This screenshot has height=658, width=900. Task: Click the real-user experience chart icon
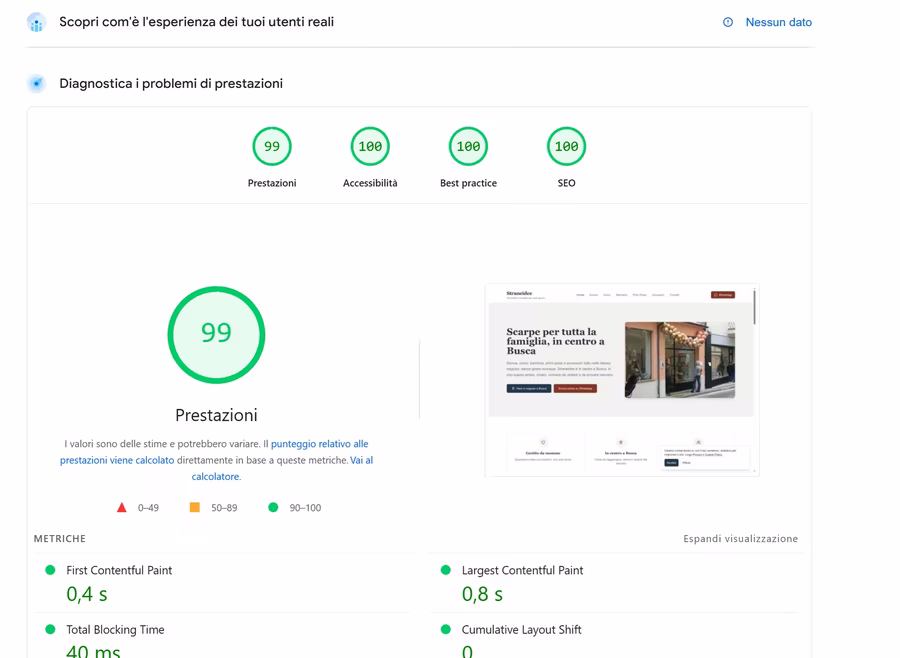point(36,22)
